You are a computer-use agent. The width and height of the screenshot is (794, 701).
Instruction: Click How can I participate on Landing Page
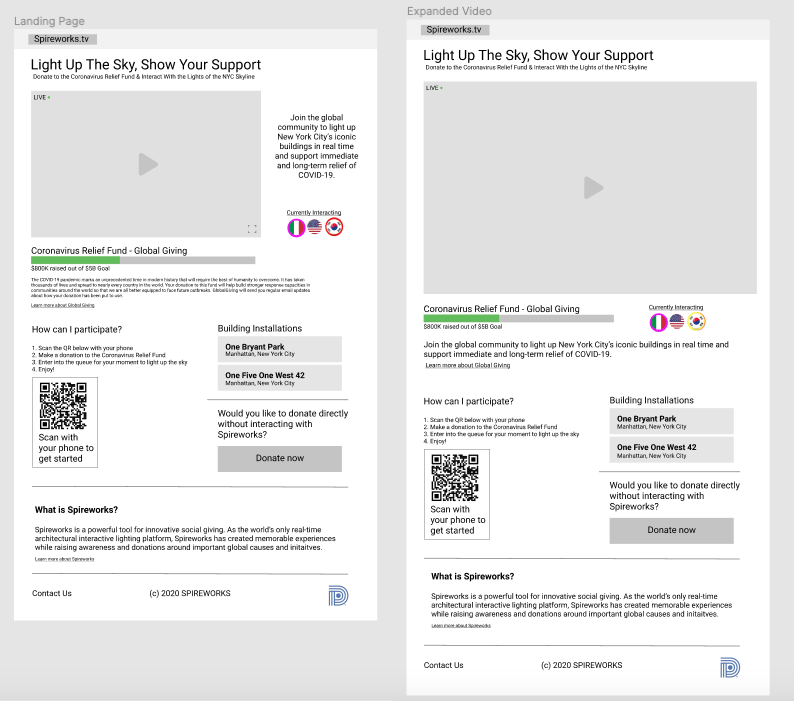click(77, 330)
